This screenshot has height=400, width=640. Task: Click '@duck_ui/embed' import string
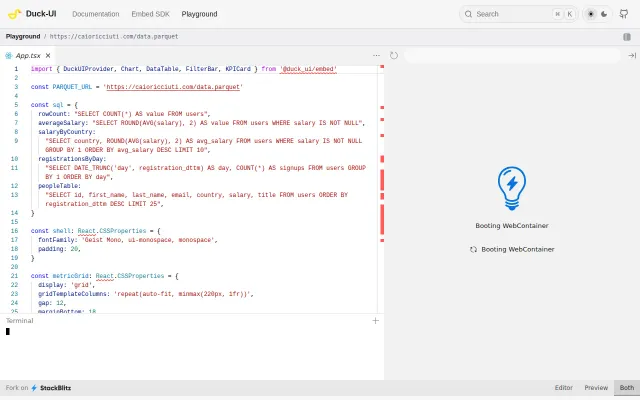coord(308,69)
